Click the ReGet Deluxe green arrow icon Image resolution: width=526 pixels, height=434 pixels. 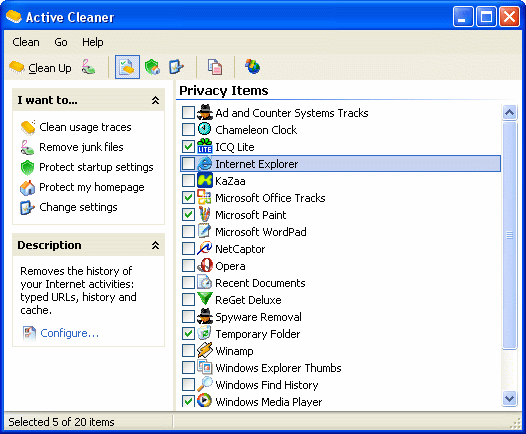(x=204, y=299)
